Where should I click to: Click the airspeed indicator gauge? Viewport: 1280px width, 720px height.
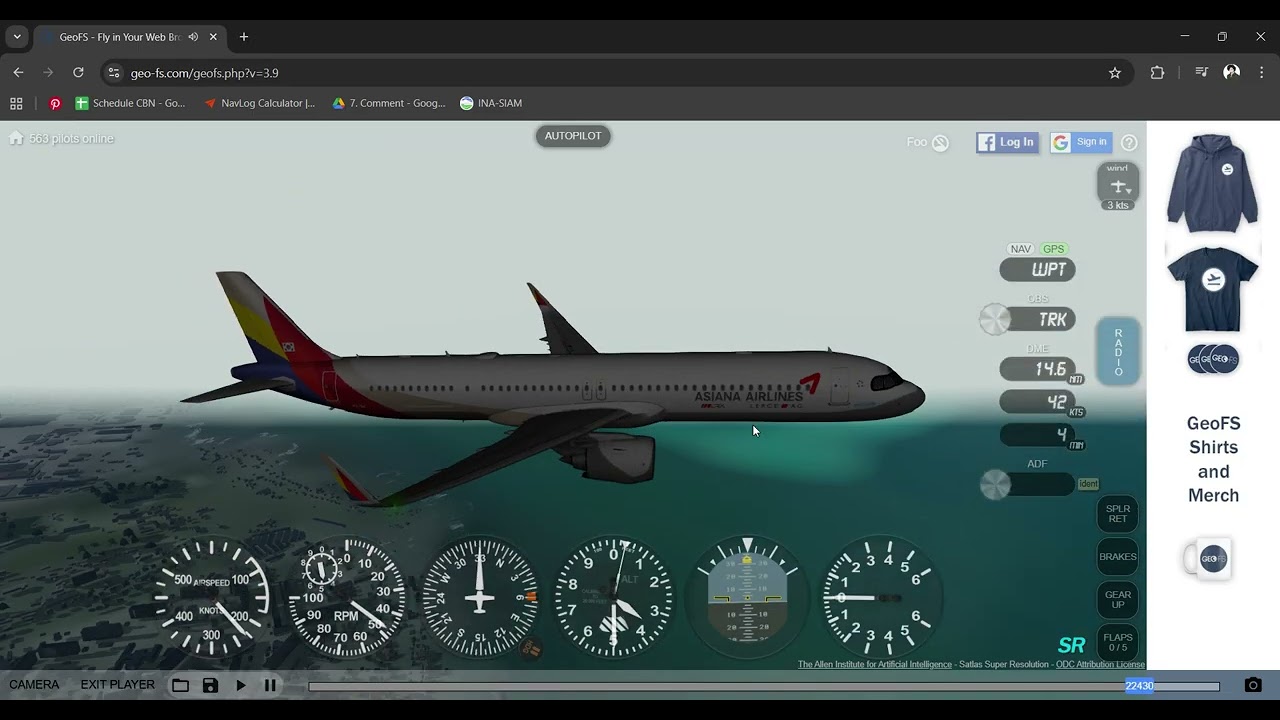pyautogui.click(x=211, y=597)
